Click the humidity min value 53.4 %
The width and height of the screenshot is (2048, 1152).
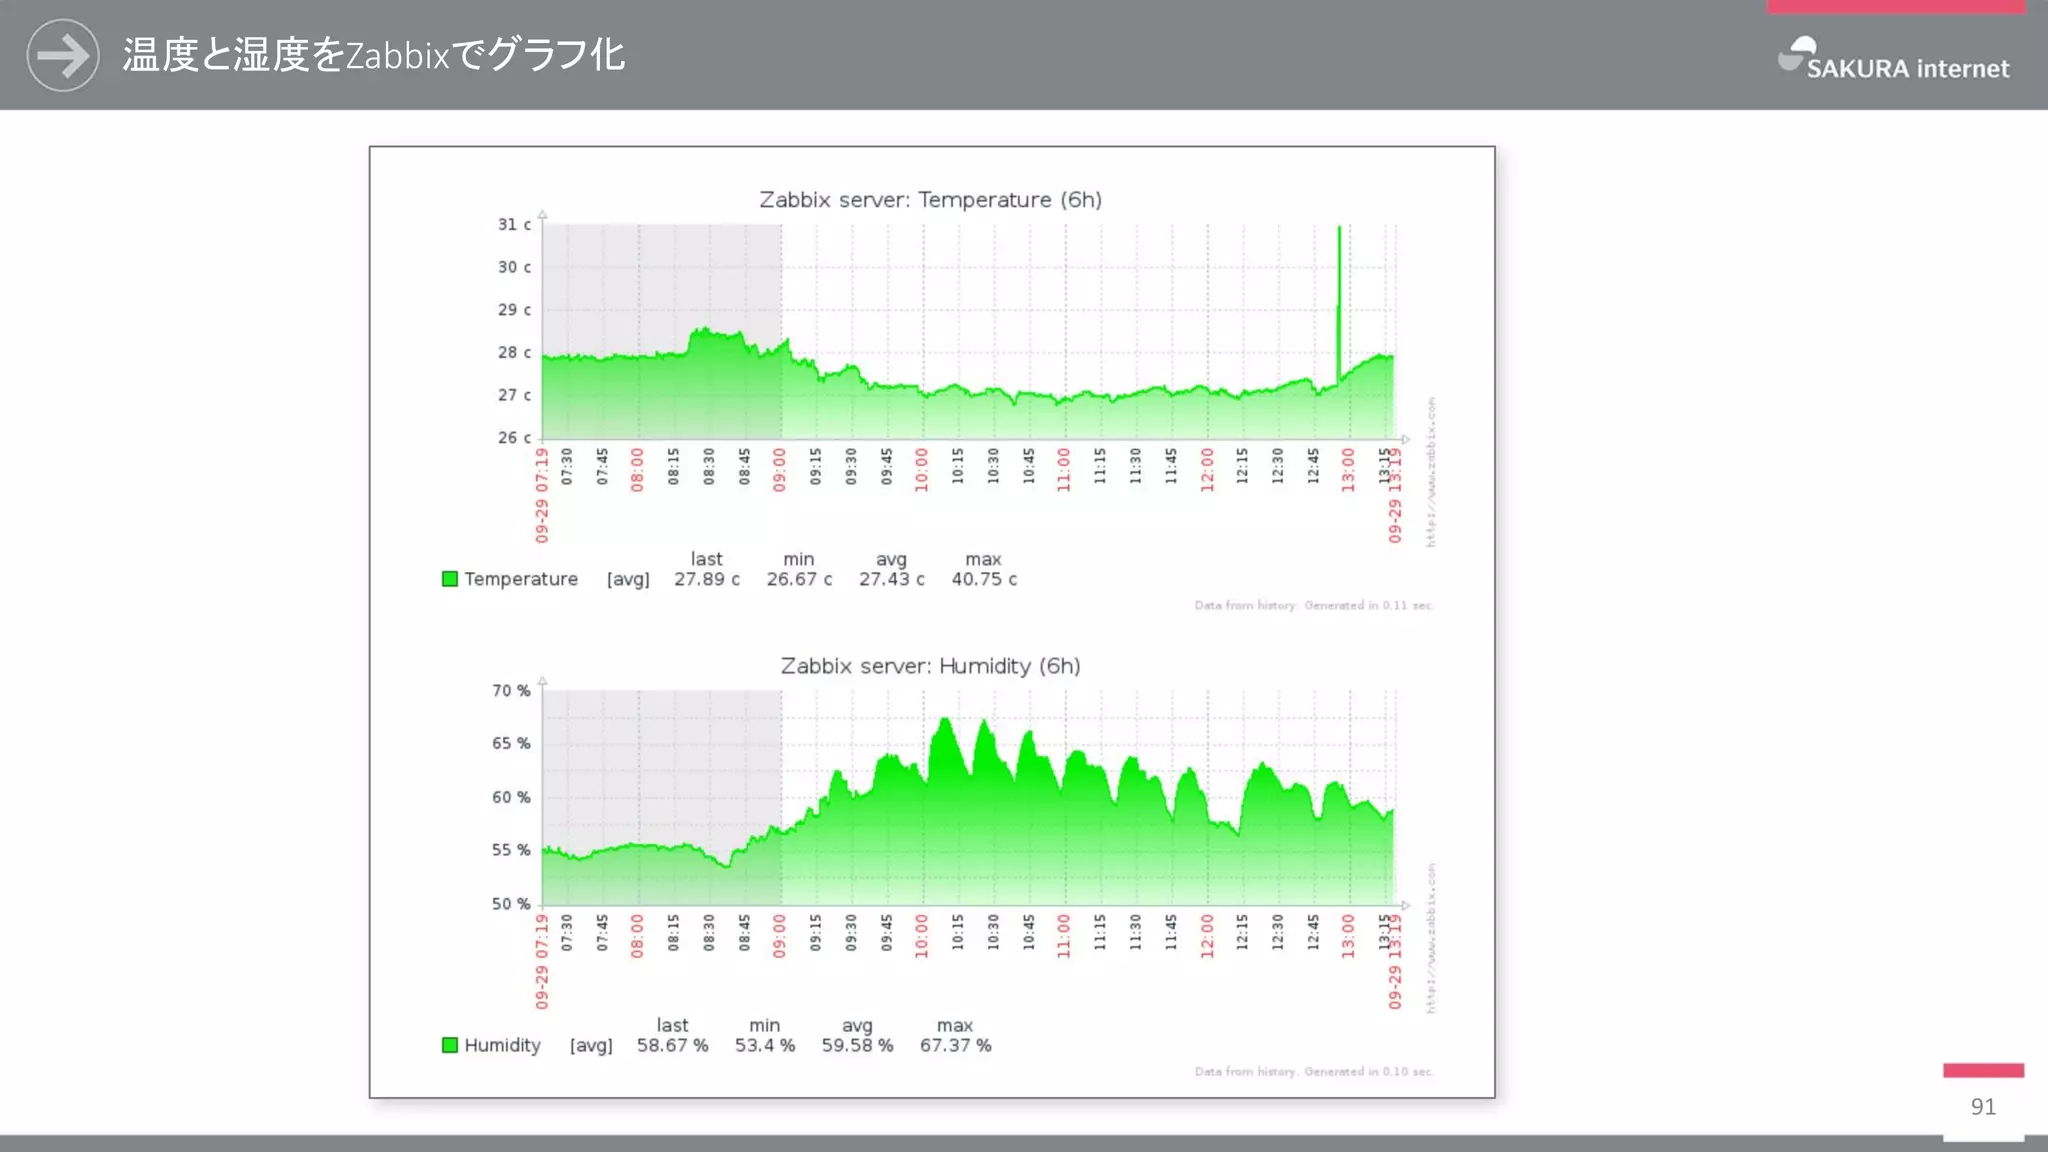tap(765, 1045)
